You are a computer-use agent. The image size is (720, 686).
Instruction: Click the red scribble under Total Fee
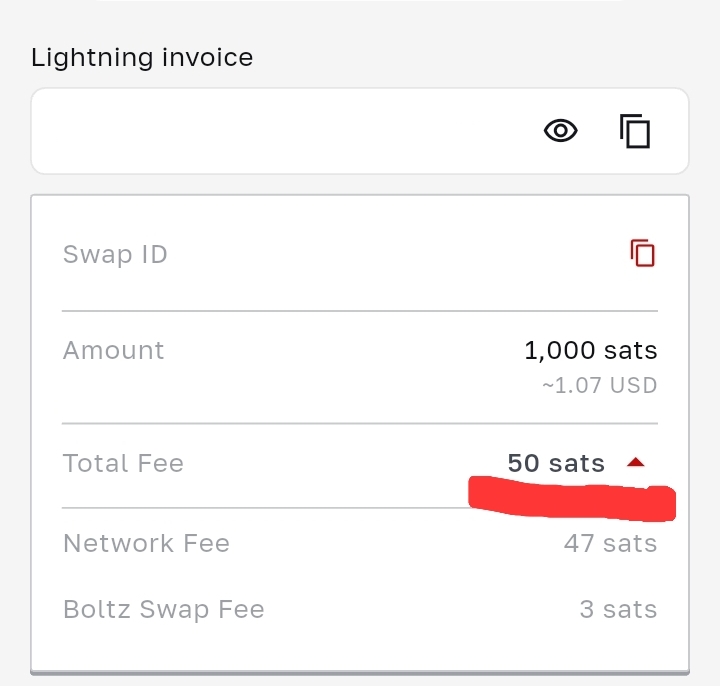pyautogui.click(x=572, y=500)
